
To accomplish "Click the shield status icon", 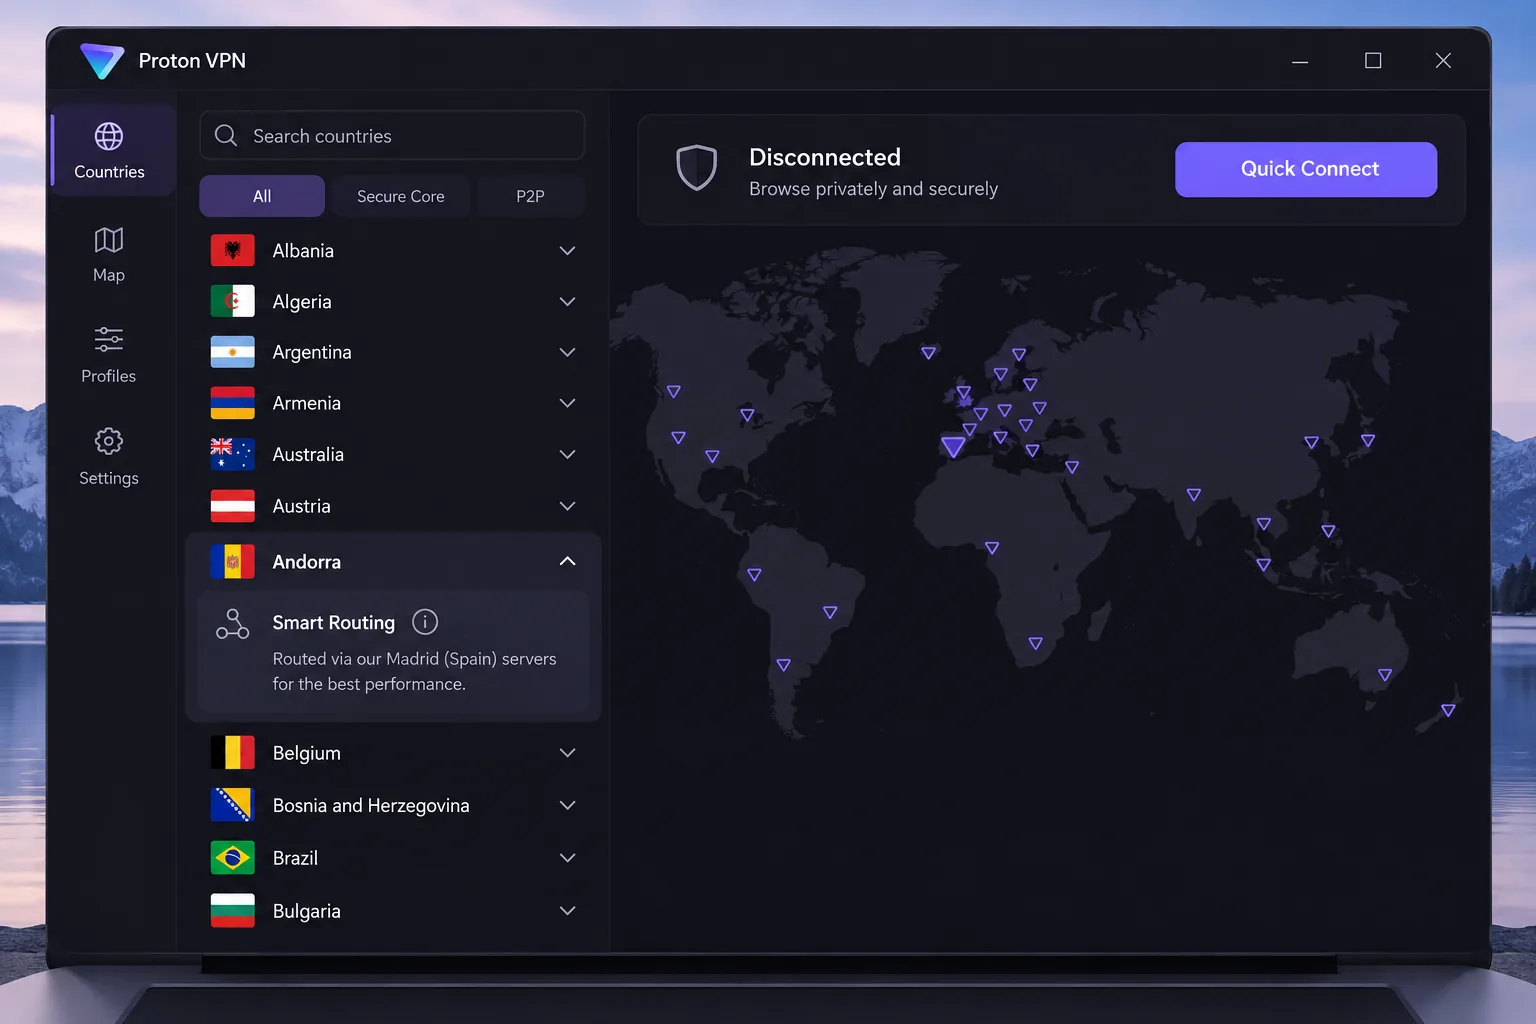I will (x=696, y=167).
